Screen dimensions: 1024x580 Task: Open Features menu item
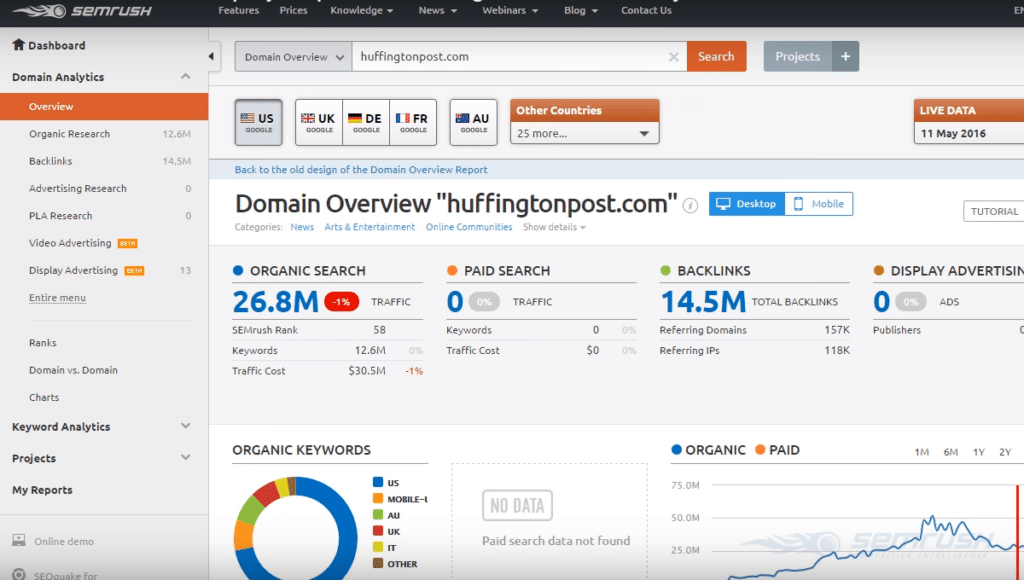(238, 10)
